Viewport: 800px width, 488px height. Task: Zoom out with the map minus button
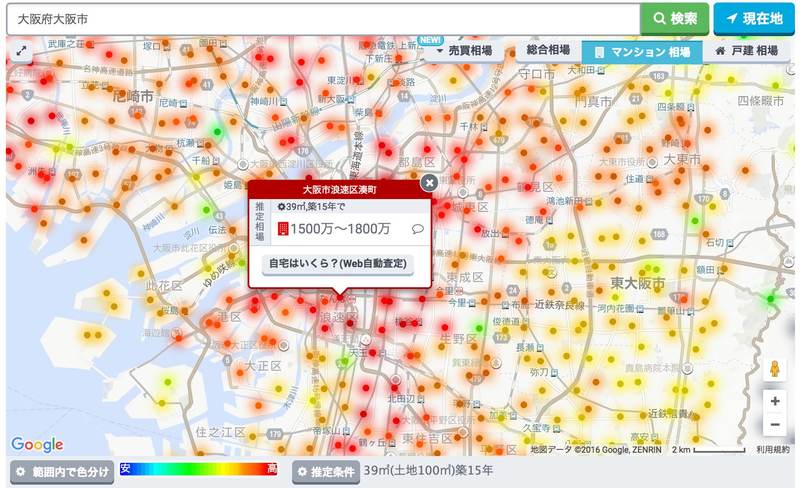tap(774, 425)
